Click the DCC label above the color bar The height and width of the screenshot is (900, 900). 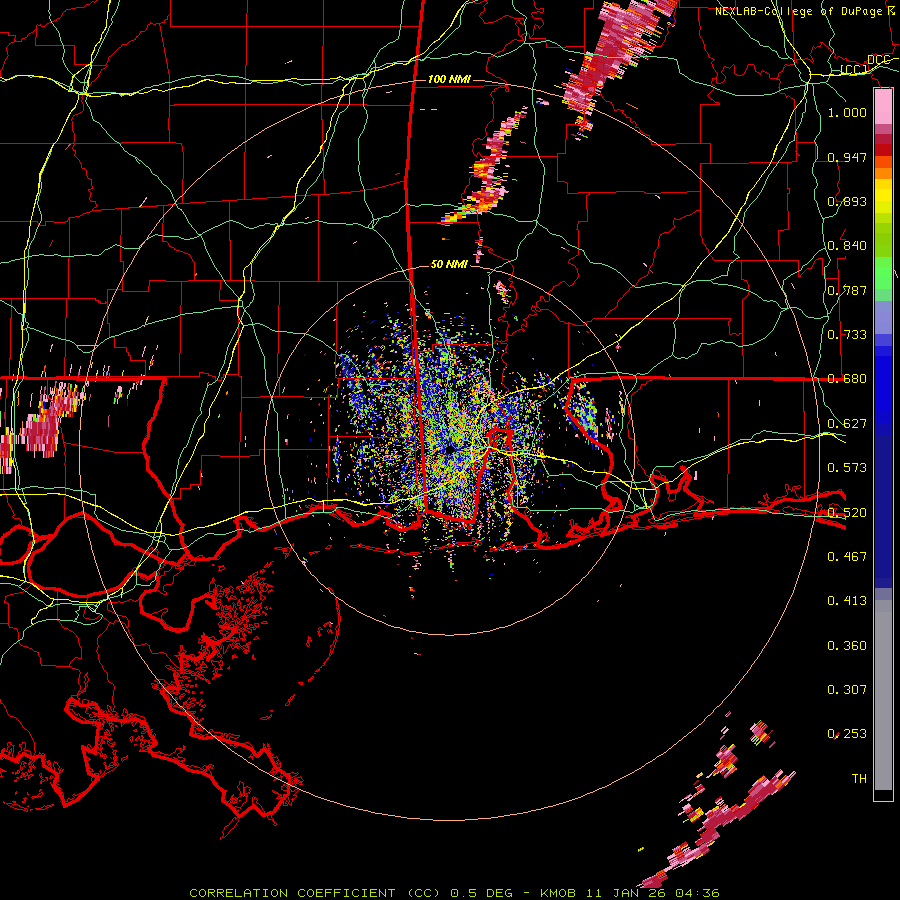pos(878,60)
